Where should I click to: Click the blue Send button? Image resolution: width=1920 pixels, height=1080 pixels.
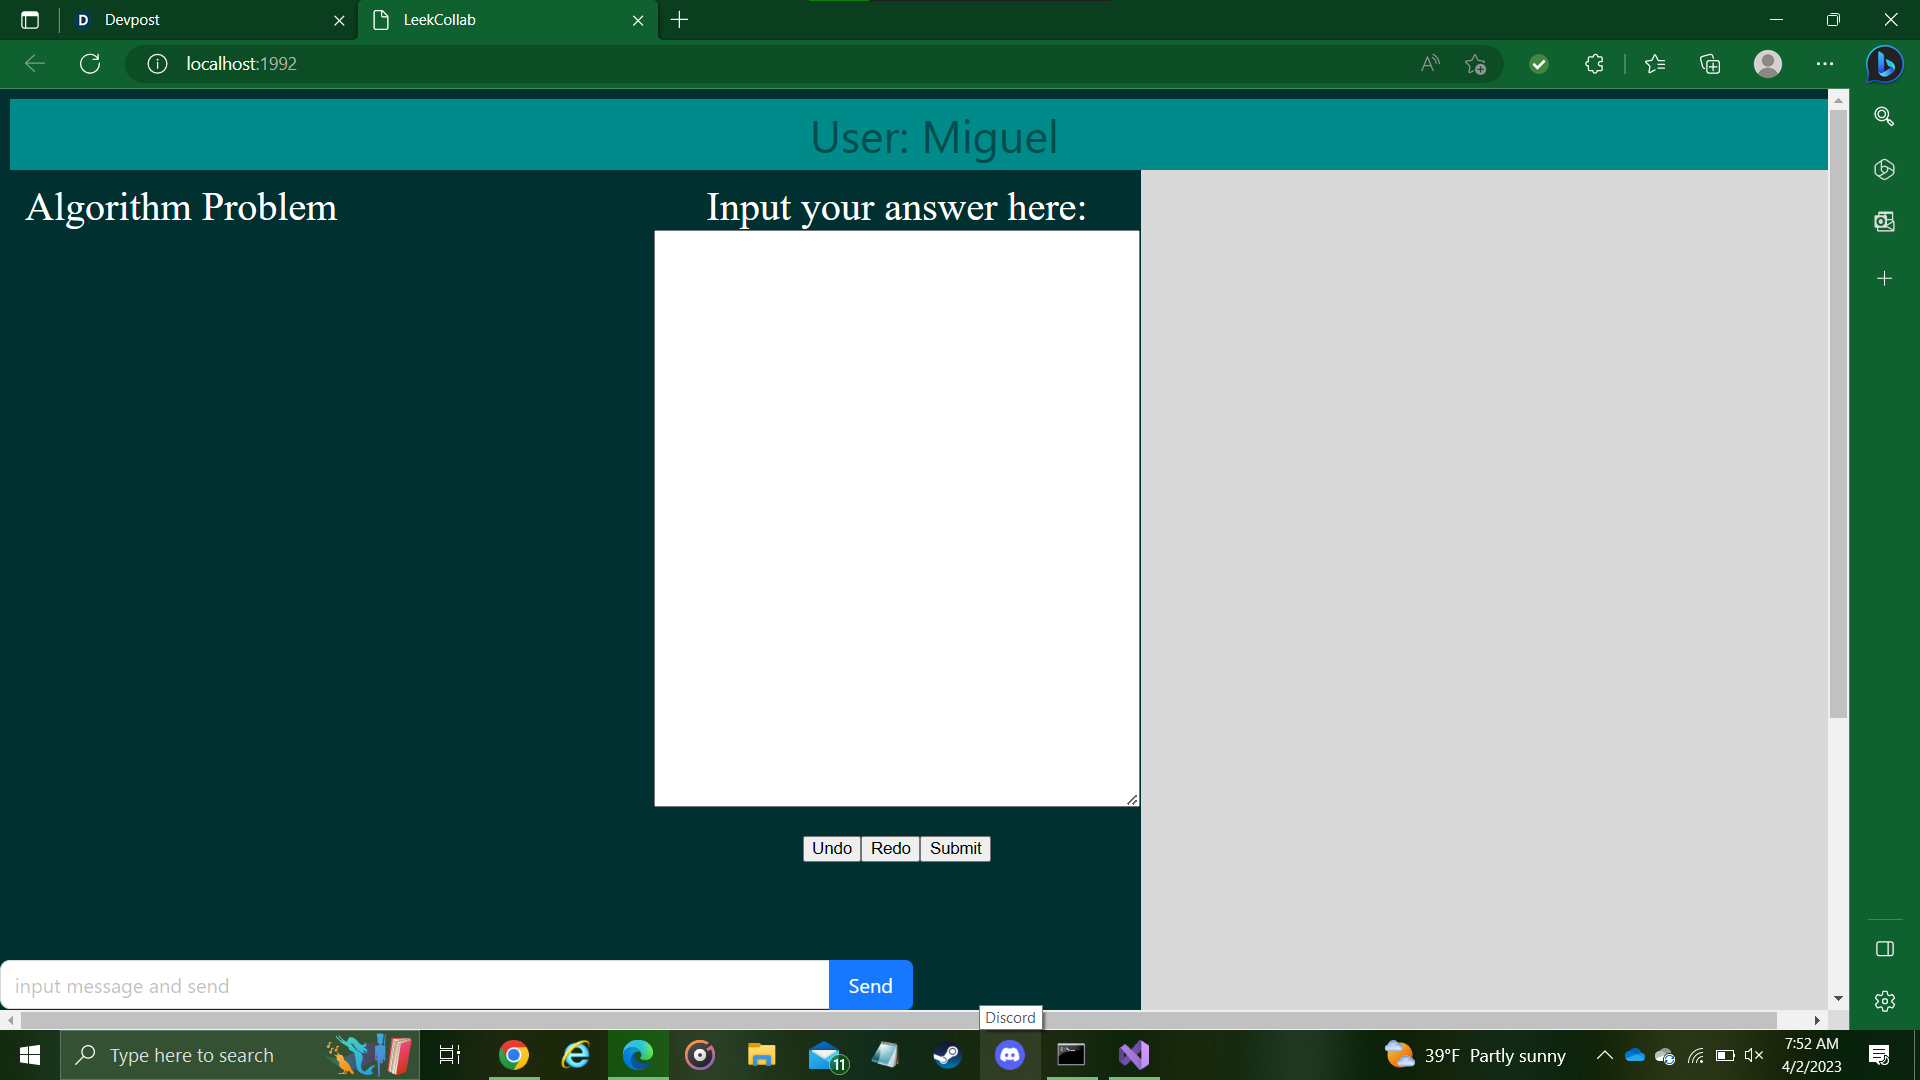[x=870, y=986]
